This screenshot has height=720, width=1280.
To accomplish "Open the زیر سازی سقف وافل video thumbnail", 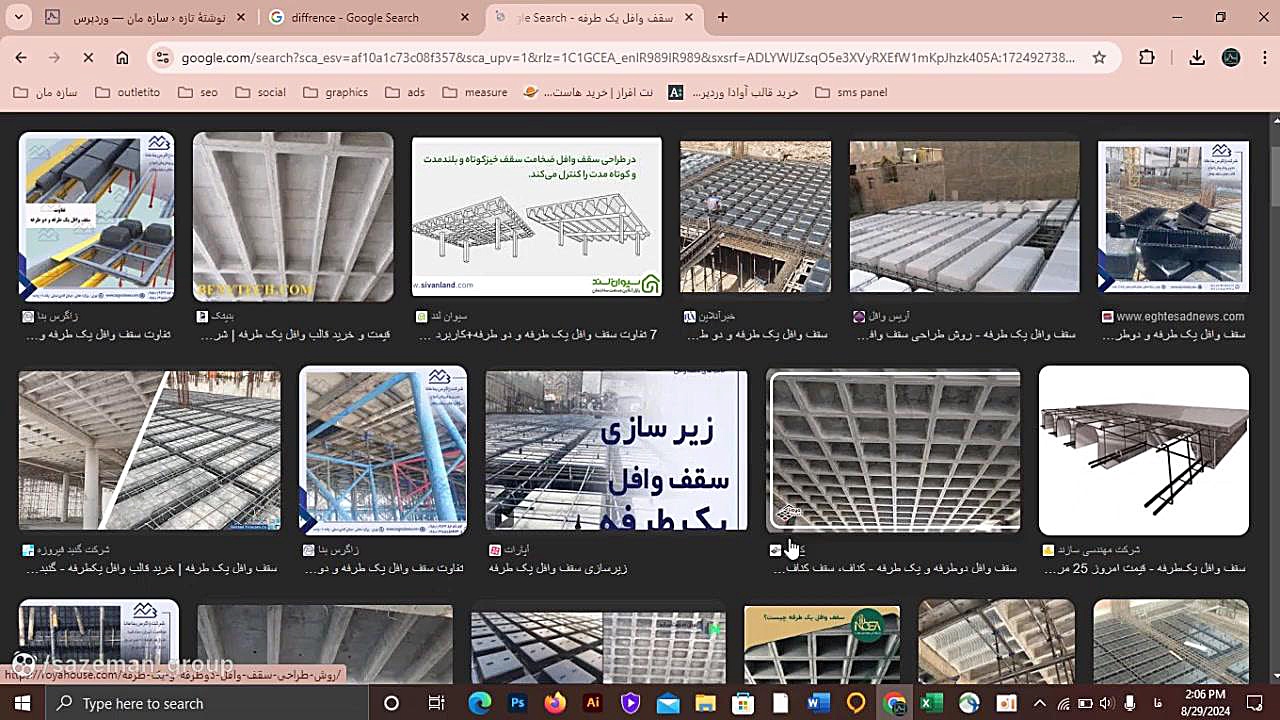I will pos(616,450).
